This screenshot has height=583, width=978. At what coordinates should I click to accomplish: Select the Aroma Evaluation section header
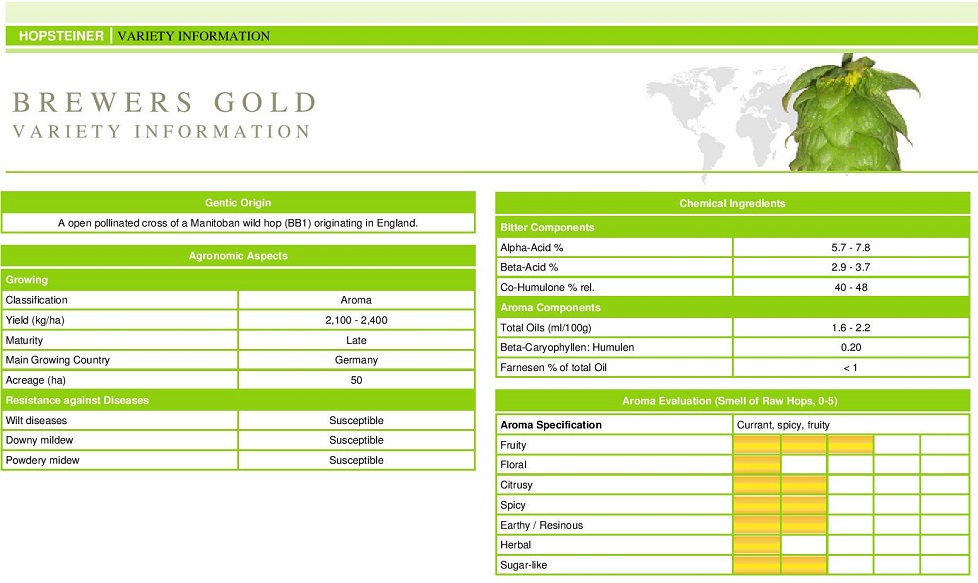tap(732, 401)
